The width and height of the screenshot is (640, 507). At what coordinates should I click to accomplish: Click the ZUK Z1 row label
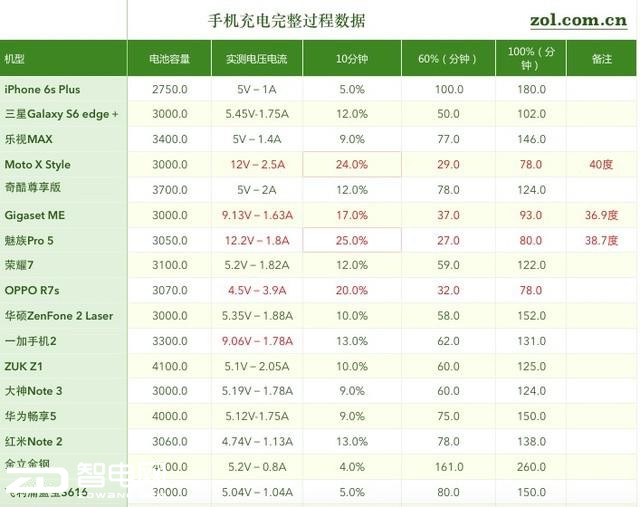pos(23,366)
